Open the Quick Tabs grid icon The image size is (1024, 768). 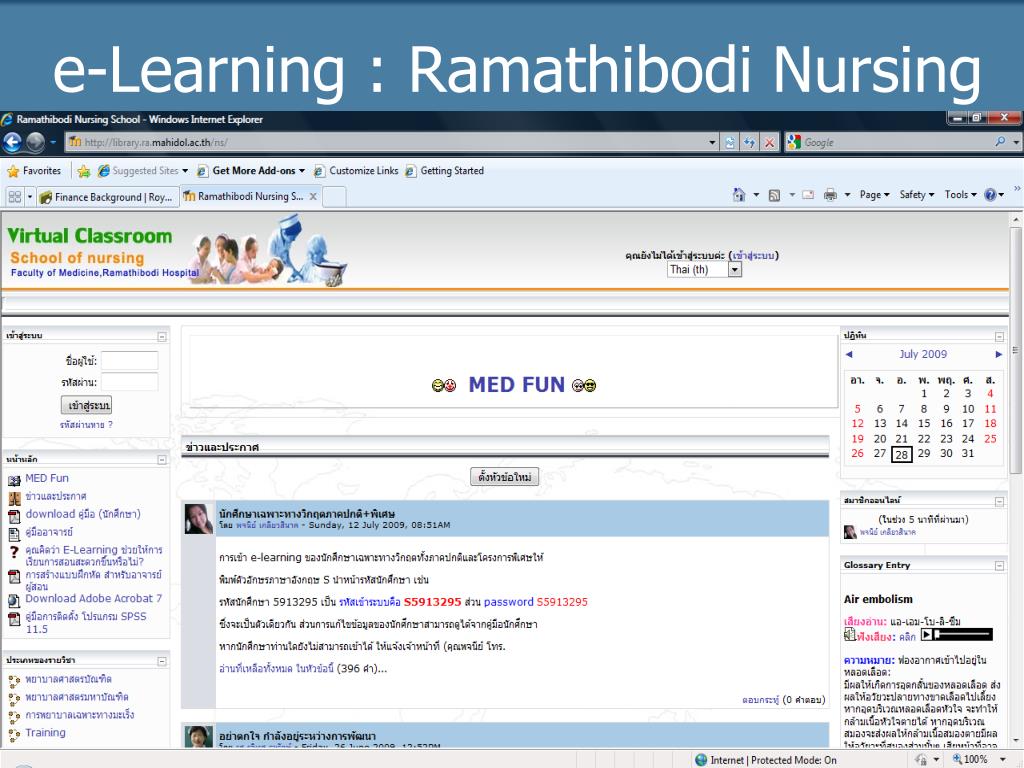point(14,197)
